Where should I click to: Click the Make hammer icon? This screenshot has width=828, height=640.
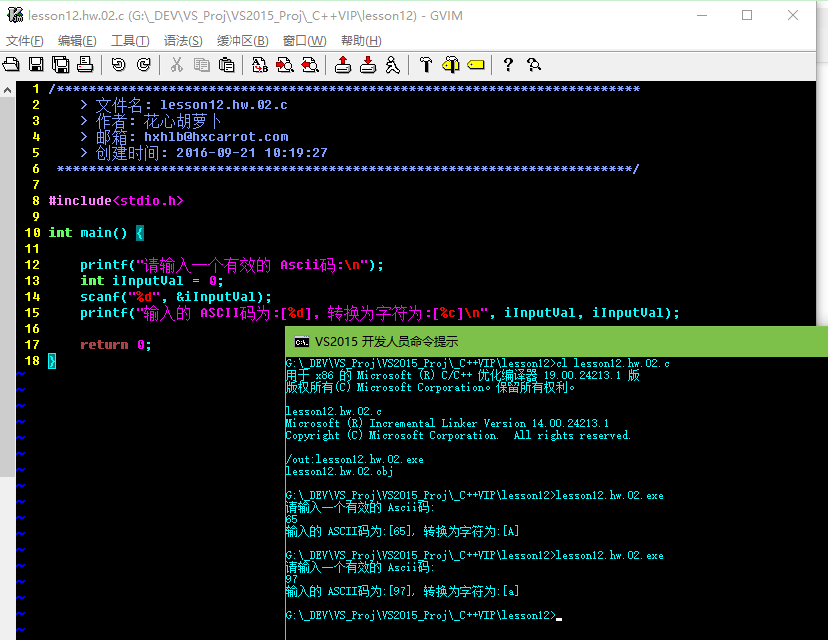tap(426, 65)
